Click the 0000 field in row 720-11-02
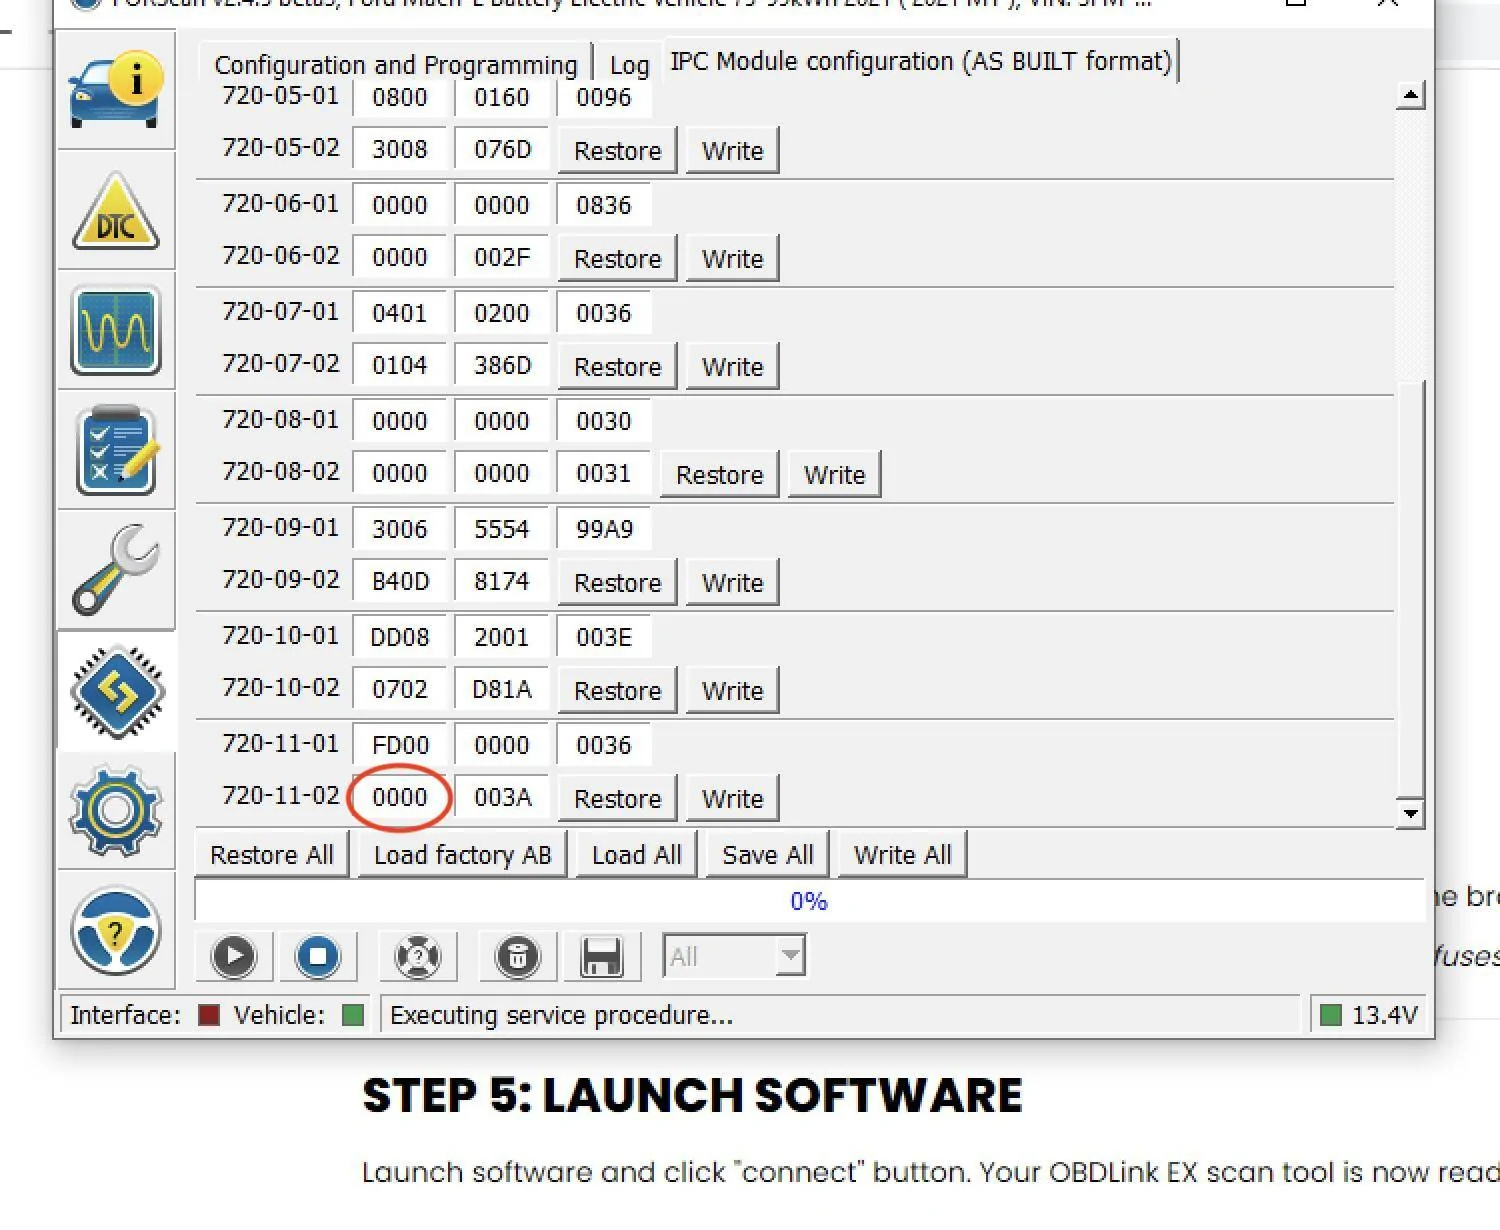This screenshot has height=1230, width=1500. pyautogui.click(x=400, y=797)
